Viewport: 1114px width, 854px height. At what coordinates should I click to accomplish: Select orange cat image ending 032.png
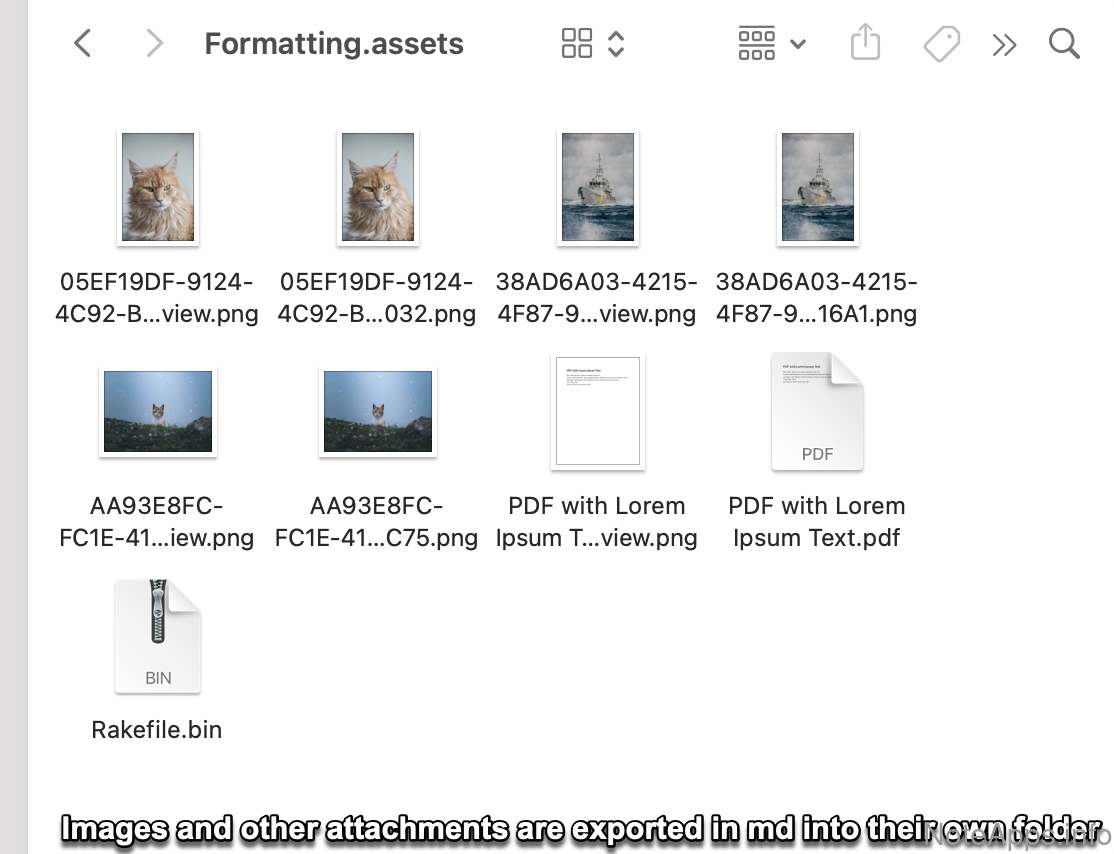coord(377,188)
